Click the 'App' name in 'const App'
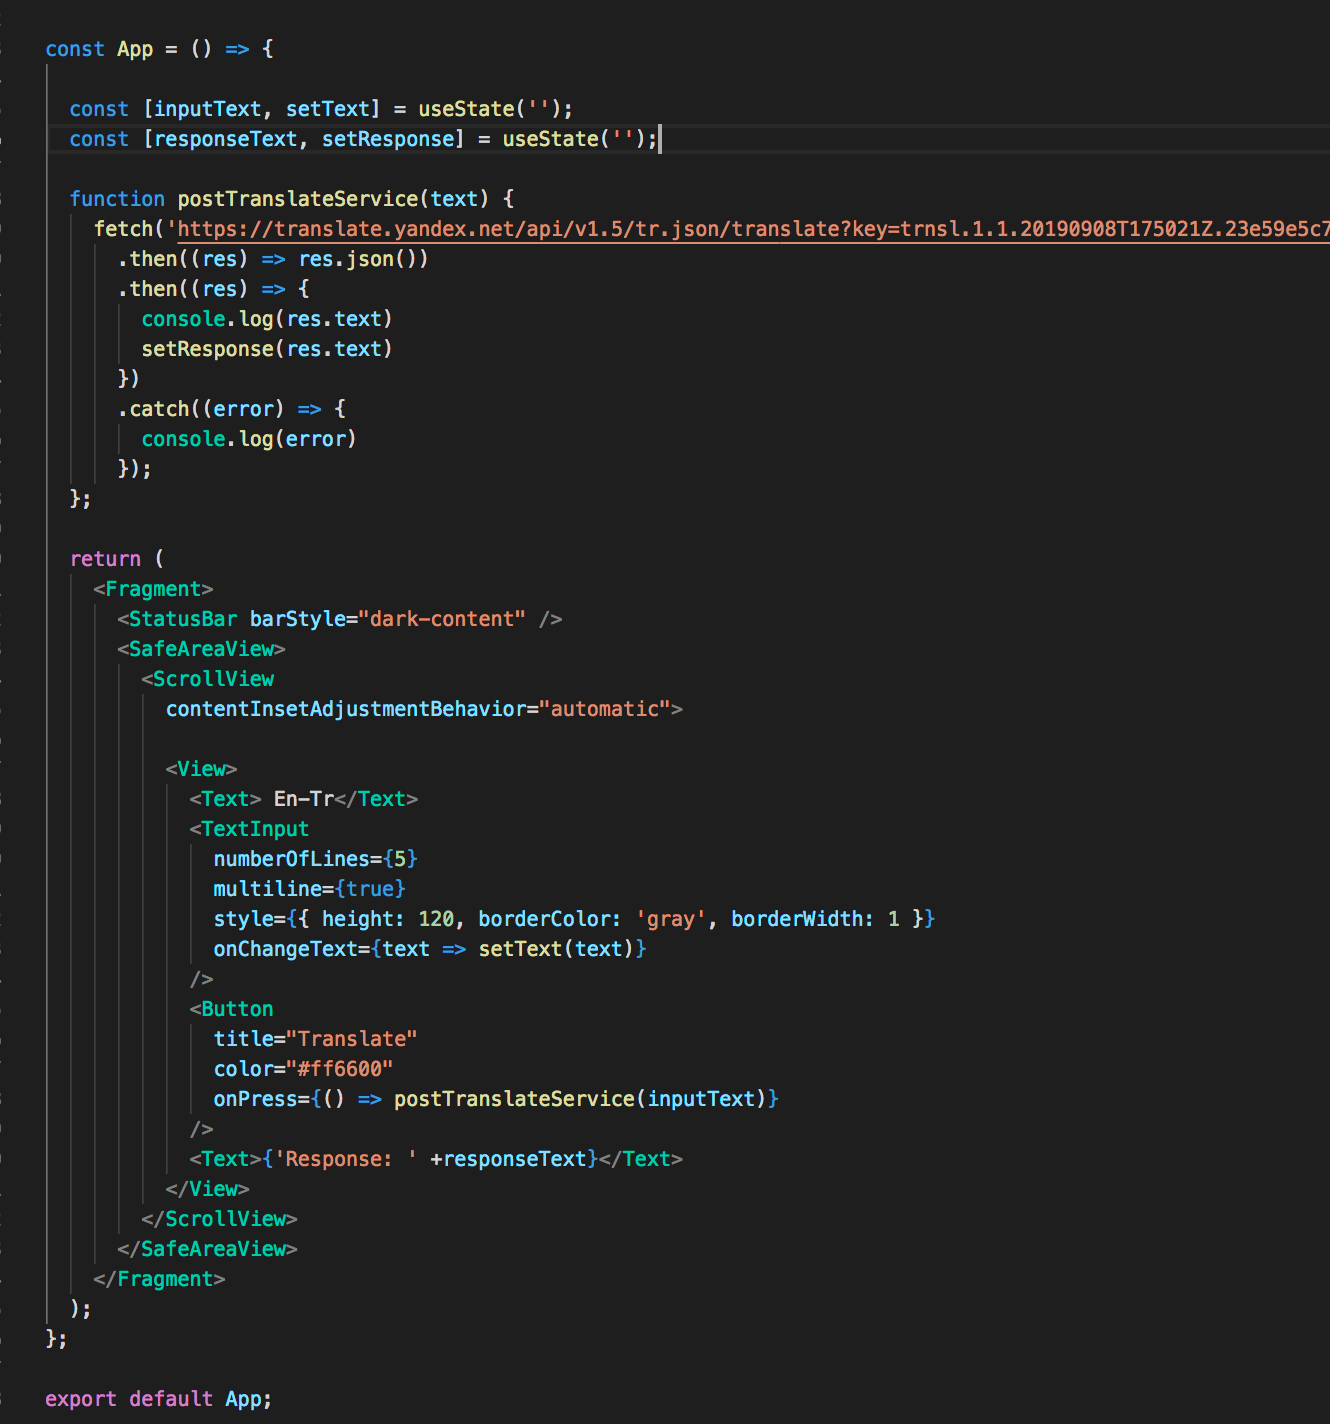 (x=135, y=49)
